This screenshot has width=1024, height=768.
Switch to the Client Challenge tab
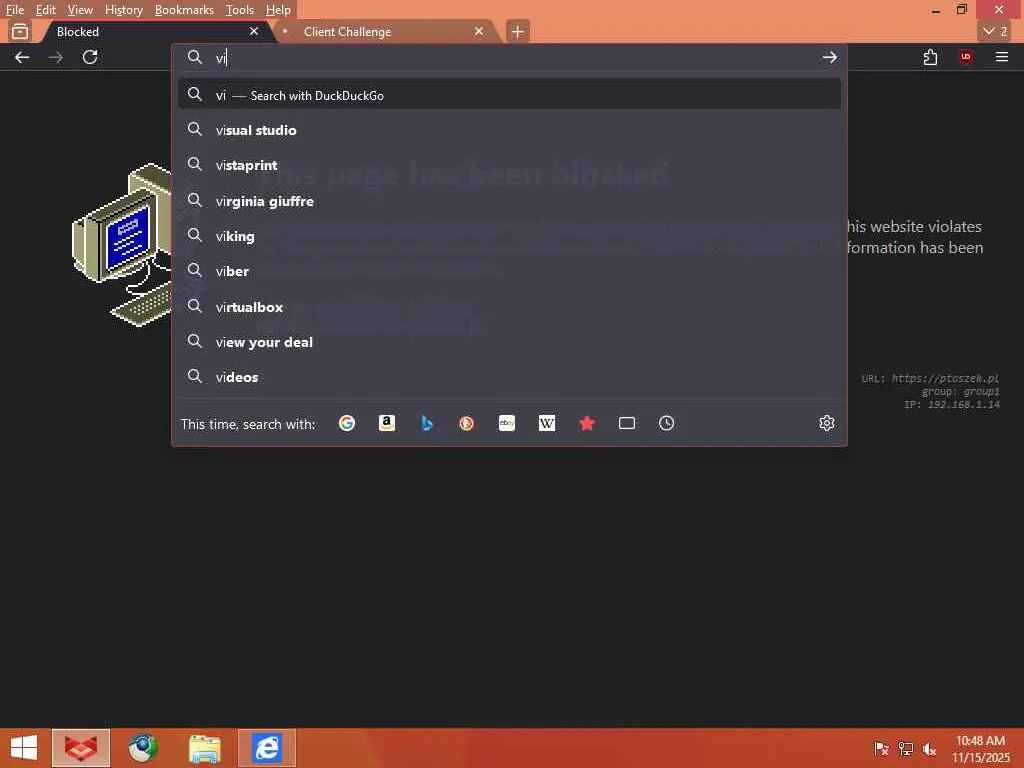(385, 31)
